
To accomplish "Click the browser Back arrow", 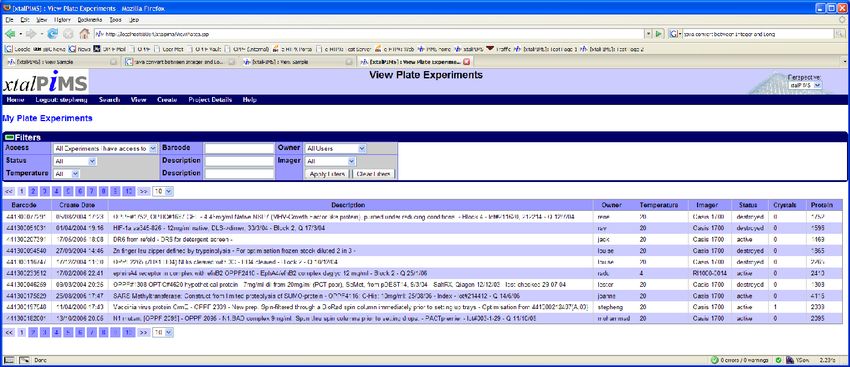I will 10,34.
